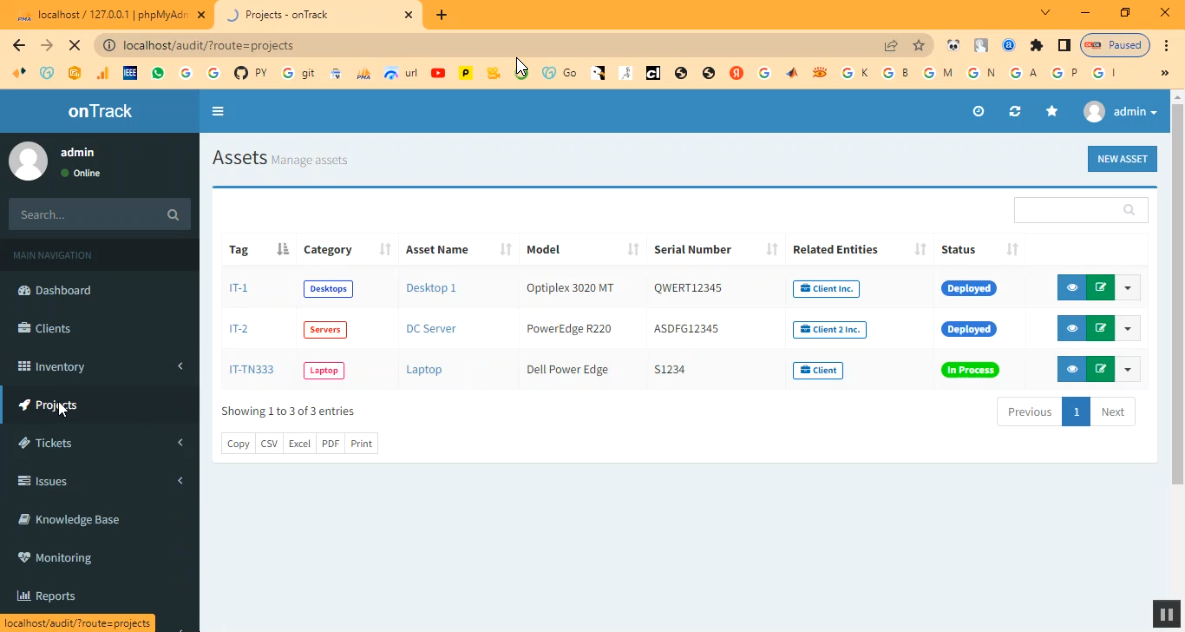The image size is (1185, 632).
Task: Click the hamburger sidebar toggle icon
Action: coord(218,111)
